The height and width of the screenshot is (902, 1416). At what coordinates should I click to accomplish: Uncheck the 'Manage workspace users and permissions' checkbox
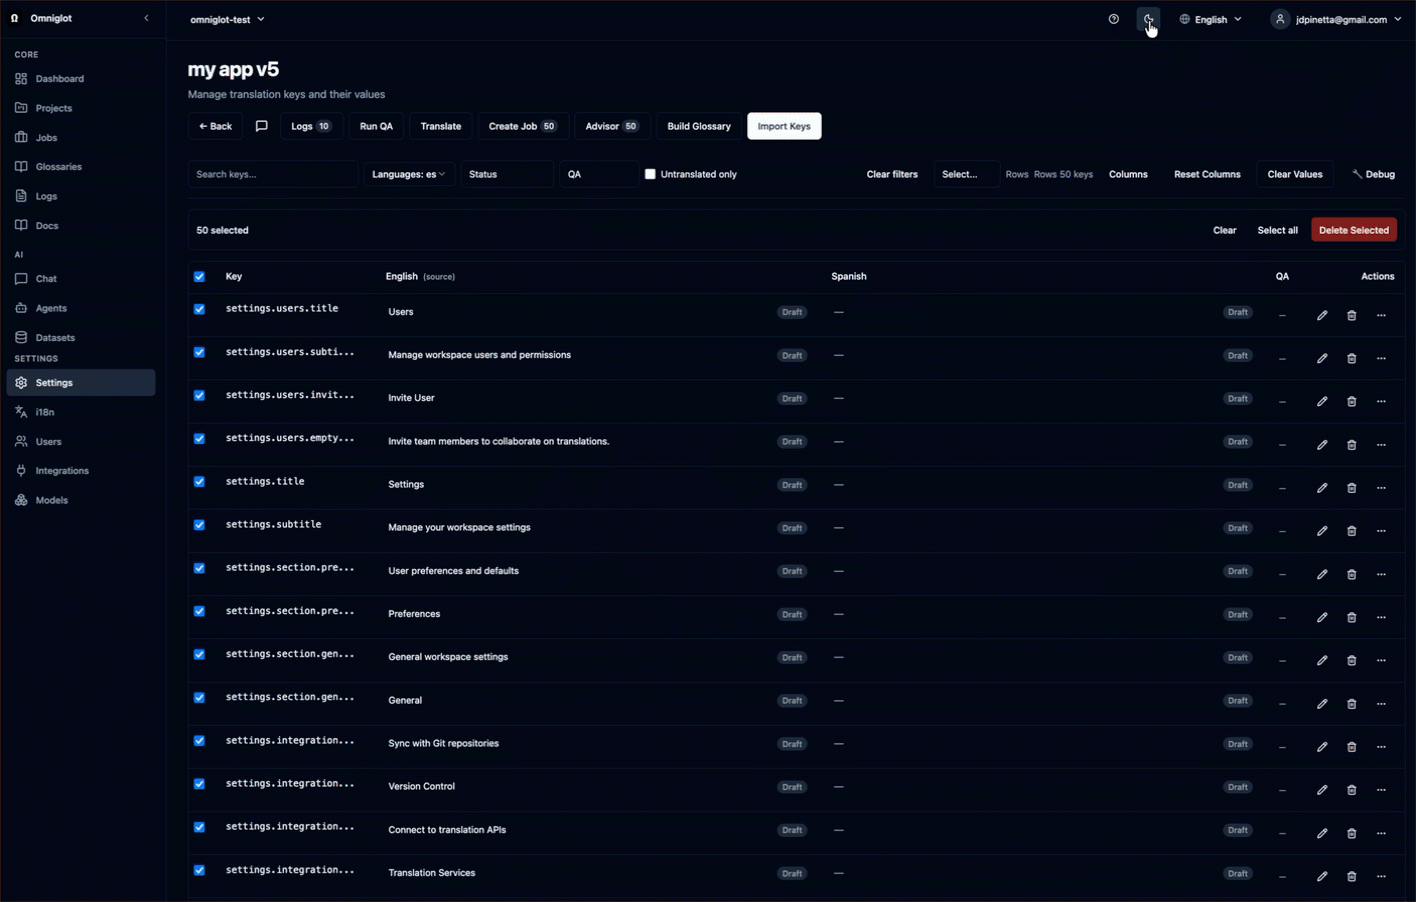(x=199, y=352)
